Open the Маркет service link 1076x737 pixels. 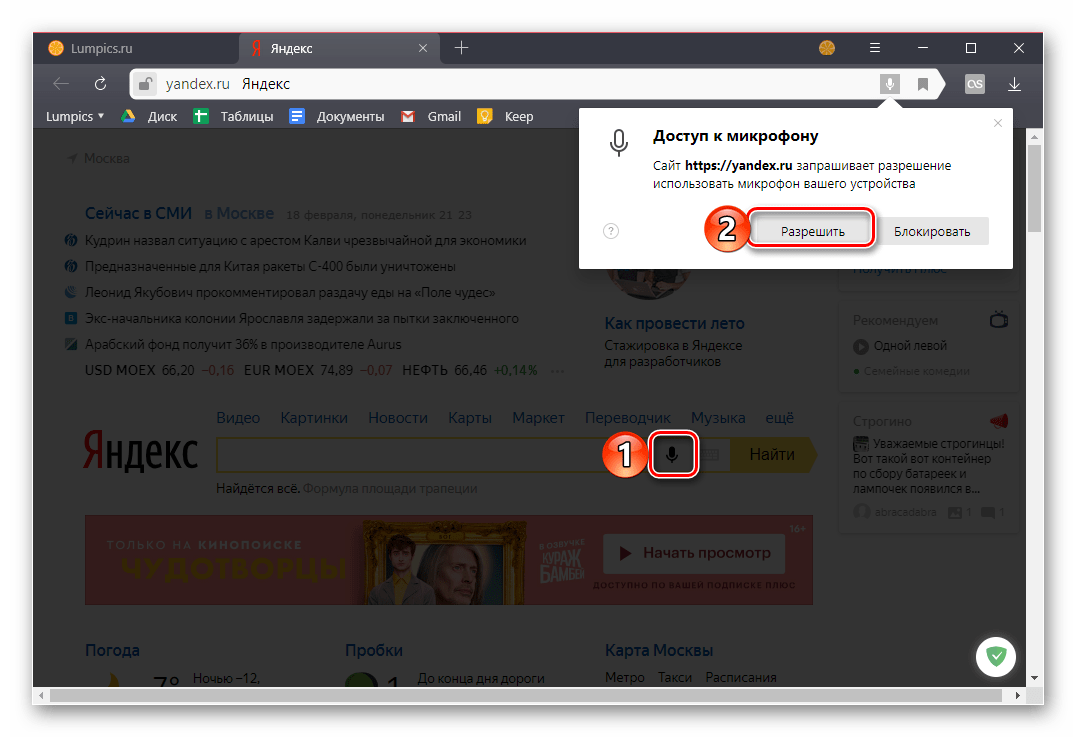pyautogui.click(x=538, y=418)
